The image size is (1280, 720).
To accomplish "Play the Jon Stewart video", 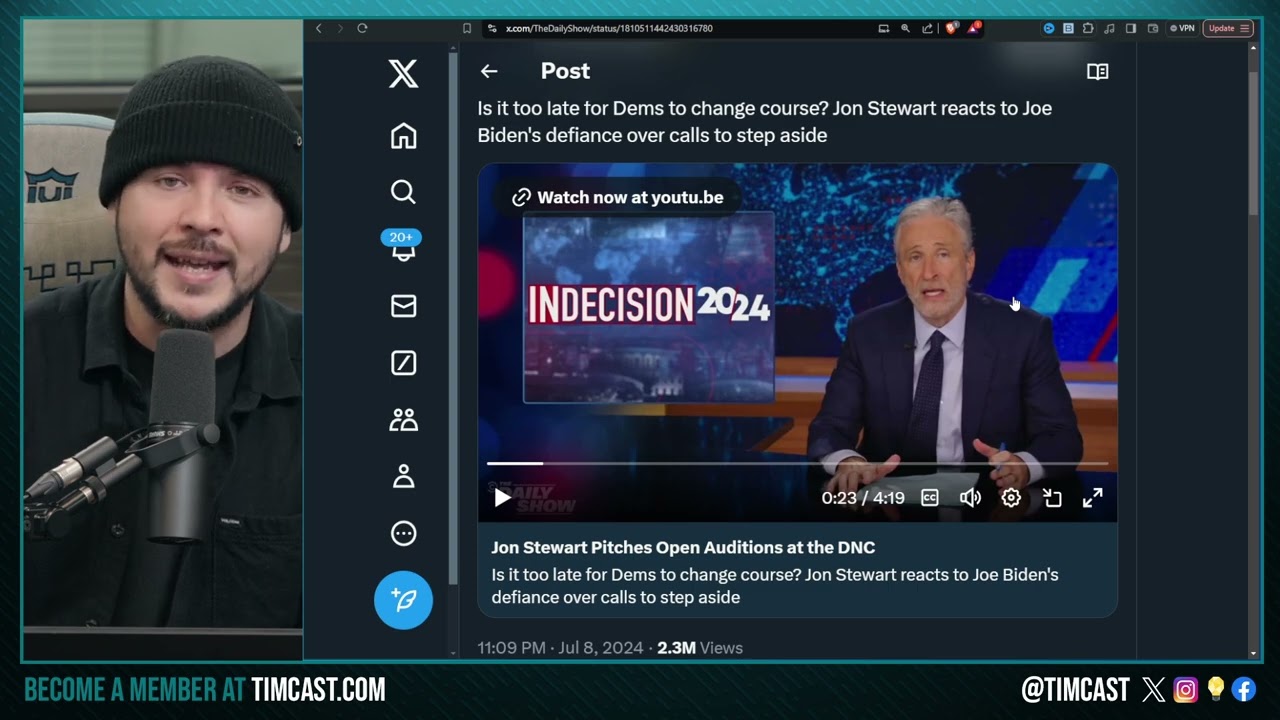I will pos(502,497).
